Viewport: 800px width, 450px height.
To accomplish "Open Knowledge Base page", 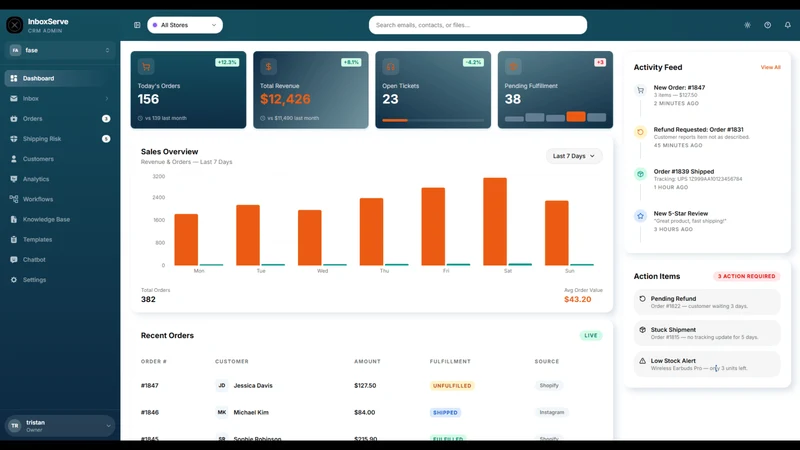I will (x=59, y=219).
